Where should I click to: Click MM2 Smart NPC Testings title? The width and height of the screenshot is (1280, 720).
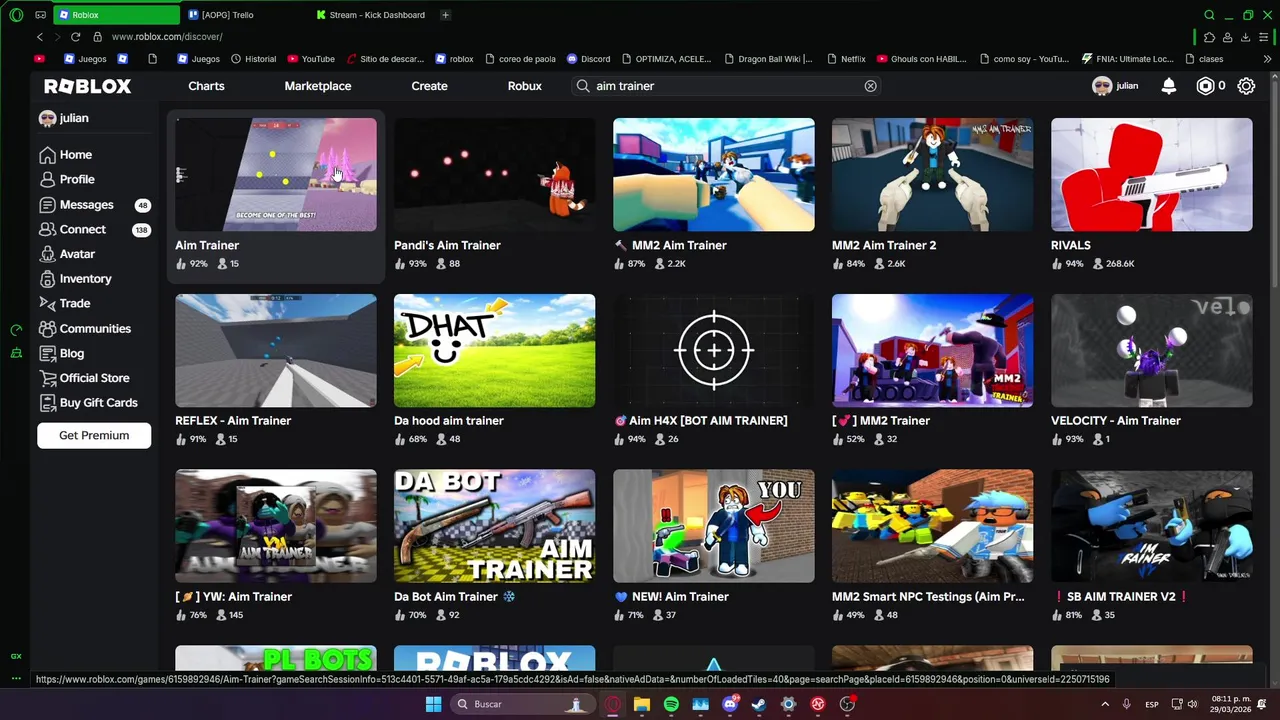click(x=928, y=597)
